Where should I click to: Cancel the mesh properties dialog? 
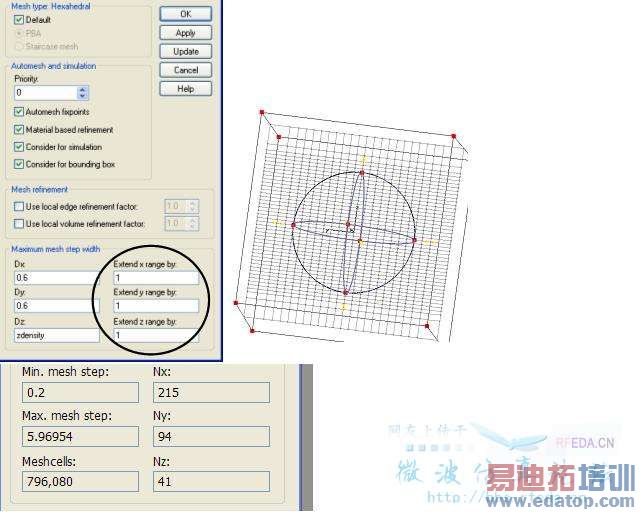tap(186, 70)
